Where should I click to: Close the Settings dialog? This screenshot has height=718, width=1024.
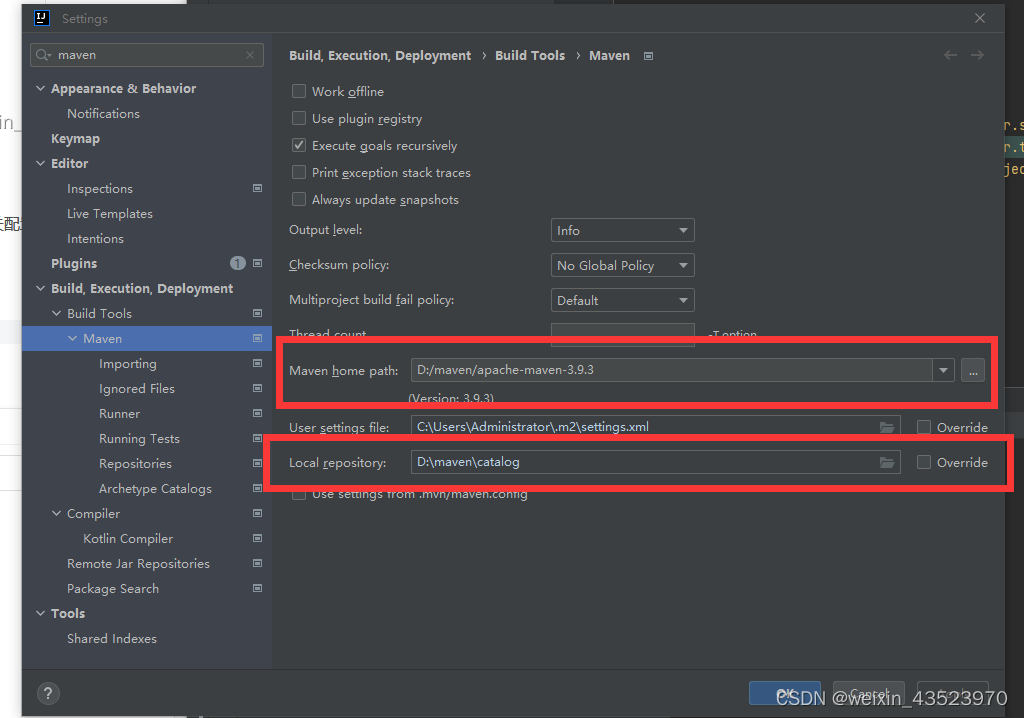(980, 18)
